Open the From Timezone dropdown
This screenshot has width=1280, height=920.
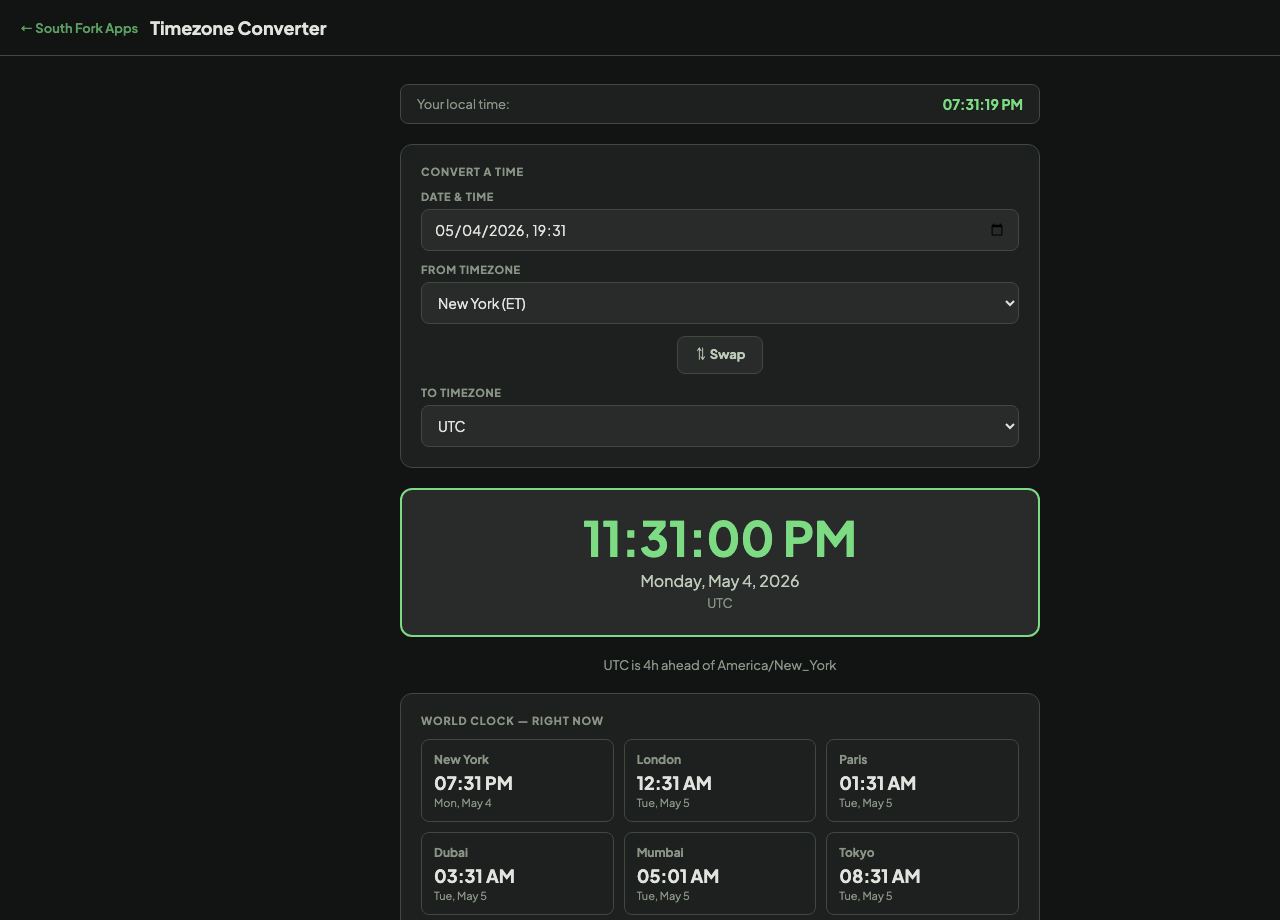(x=720, y=303)
